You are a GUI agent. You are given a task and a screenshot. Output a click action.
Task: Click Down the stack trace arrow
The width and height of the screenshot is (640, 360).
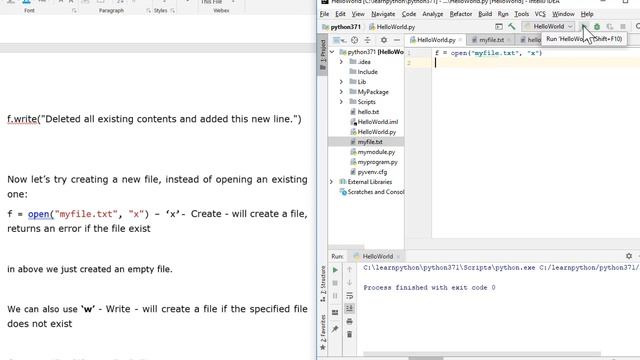click(x=349, y=282)
